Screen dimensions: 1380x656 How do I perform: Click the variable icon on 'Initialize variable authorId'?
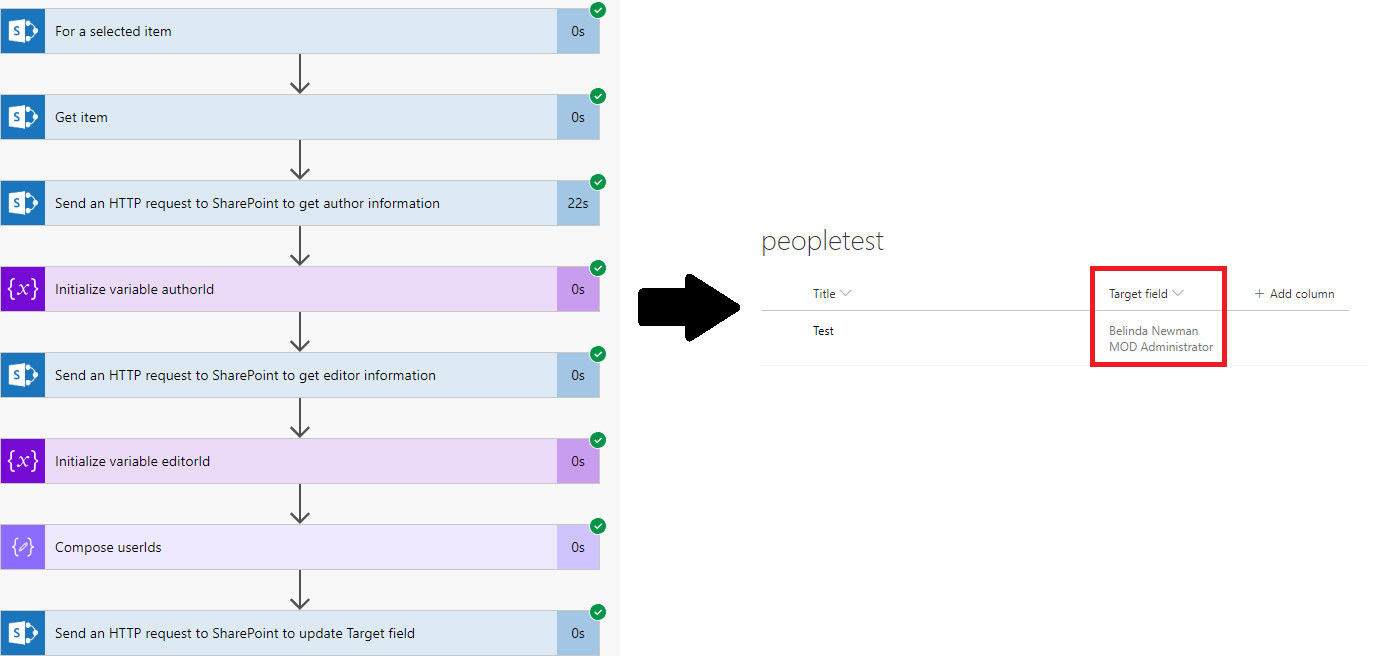coord(22,289)
